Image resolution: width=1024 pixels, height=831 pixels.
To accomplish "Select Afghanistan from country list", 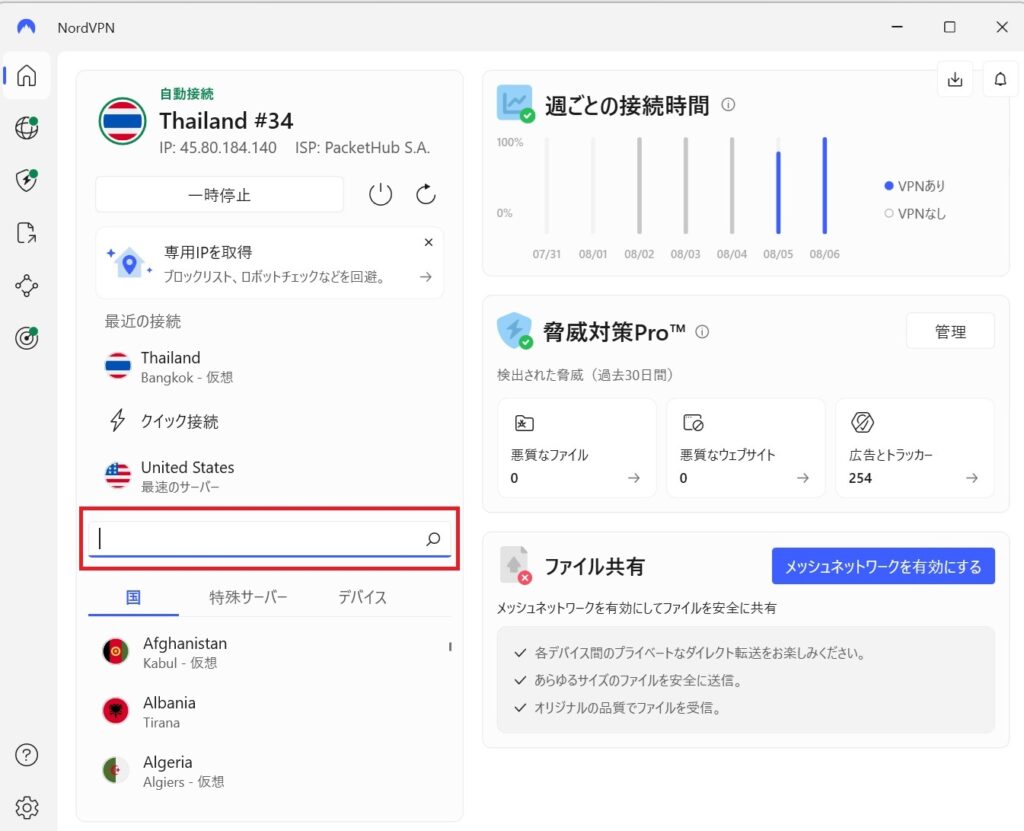I will [x=269, y=653].
